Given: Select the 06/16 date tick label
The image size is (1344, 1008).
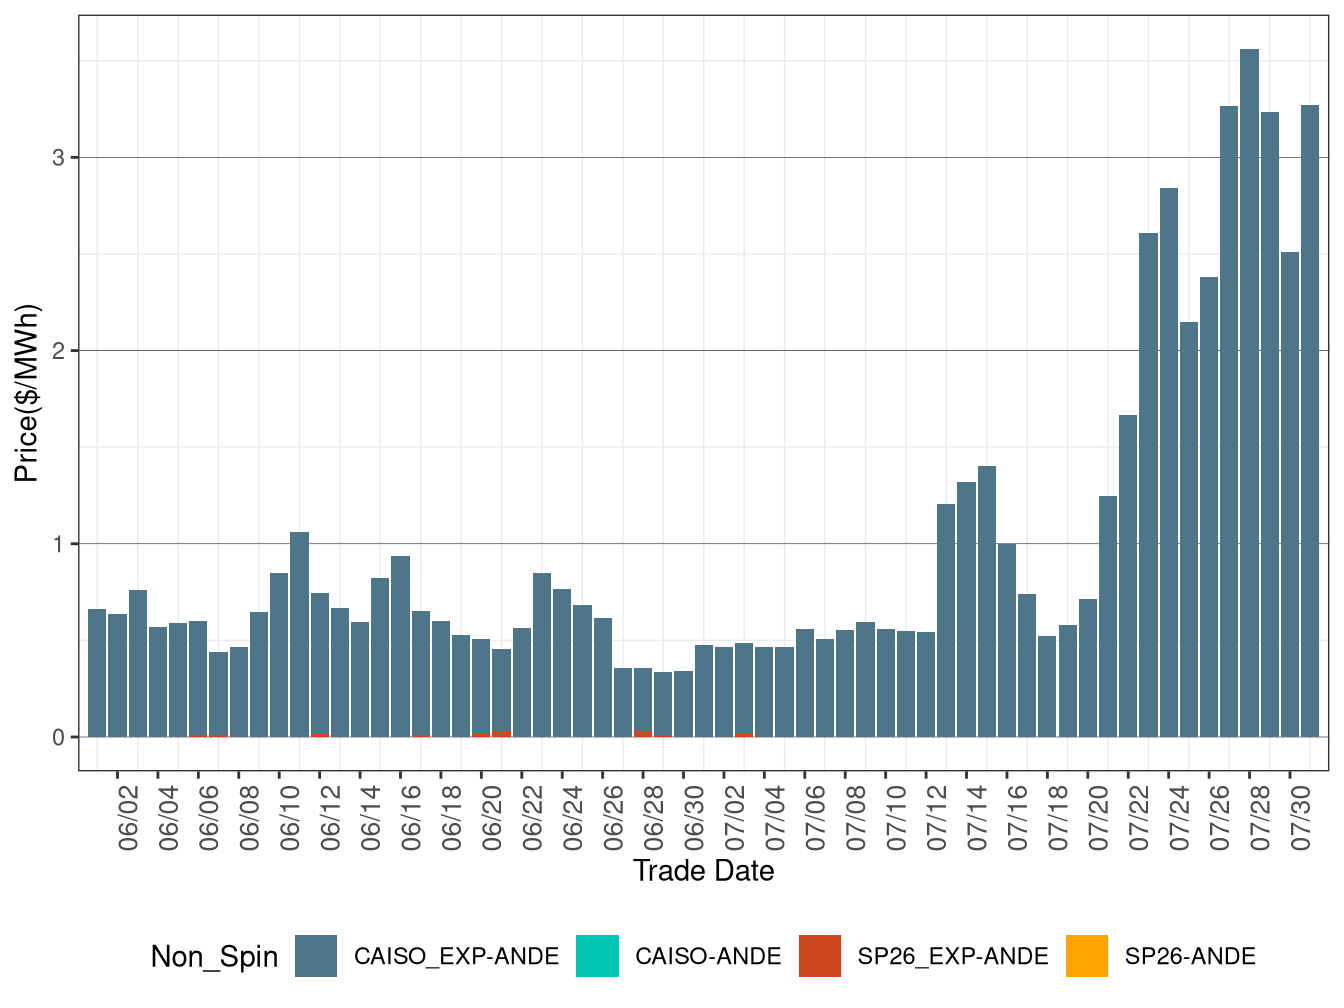Looking at the screenshot, I should 411,818.
